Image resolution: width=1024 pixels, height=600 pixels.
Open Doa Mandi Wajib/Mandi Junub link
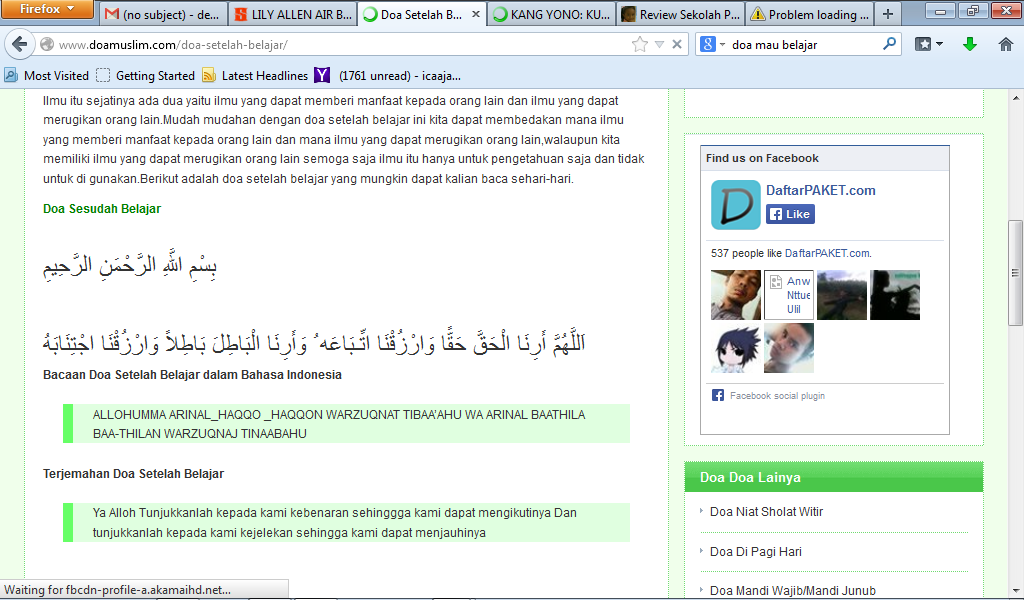[793, 591]
